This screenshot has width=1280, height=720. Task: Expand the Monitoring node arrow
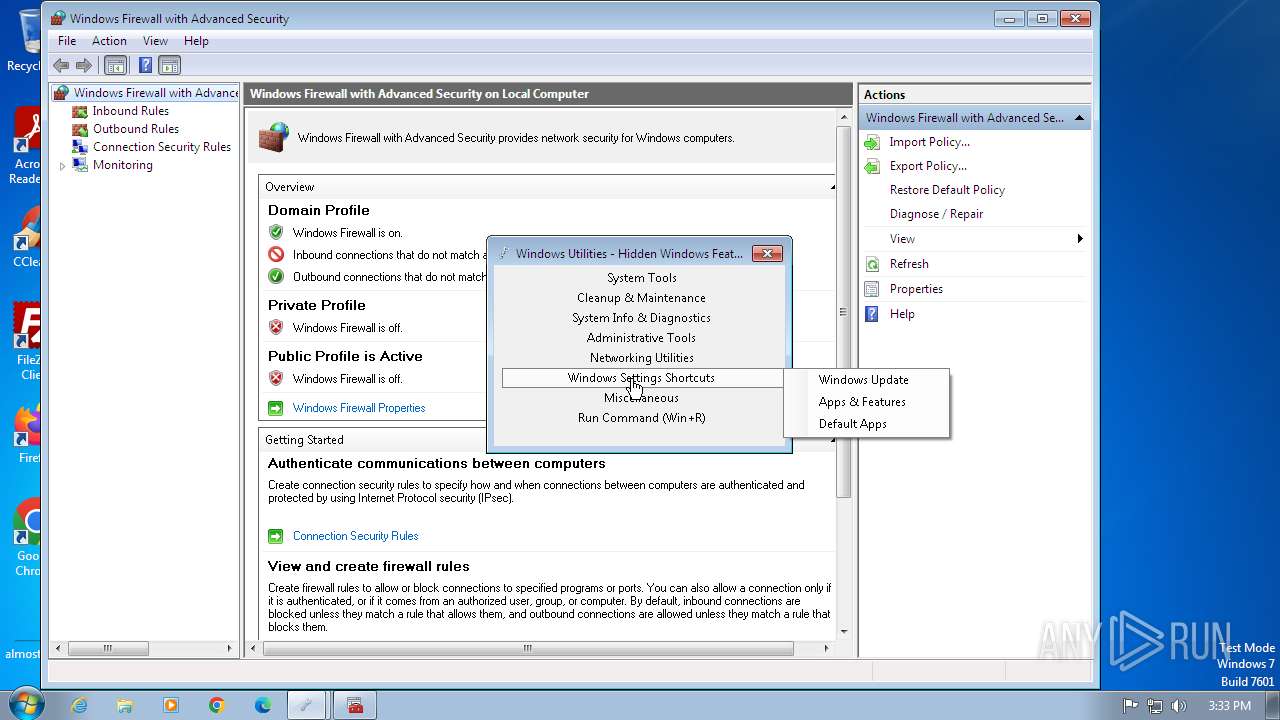(62, 166)
